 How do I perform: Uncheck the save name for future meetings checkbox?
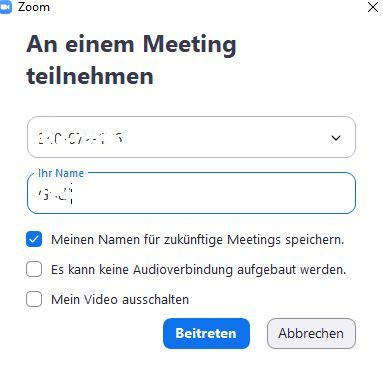[x=34, y=239]
